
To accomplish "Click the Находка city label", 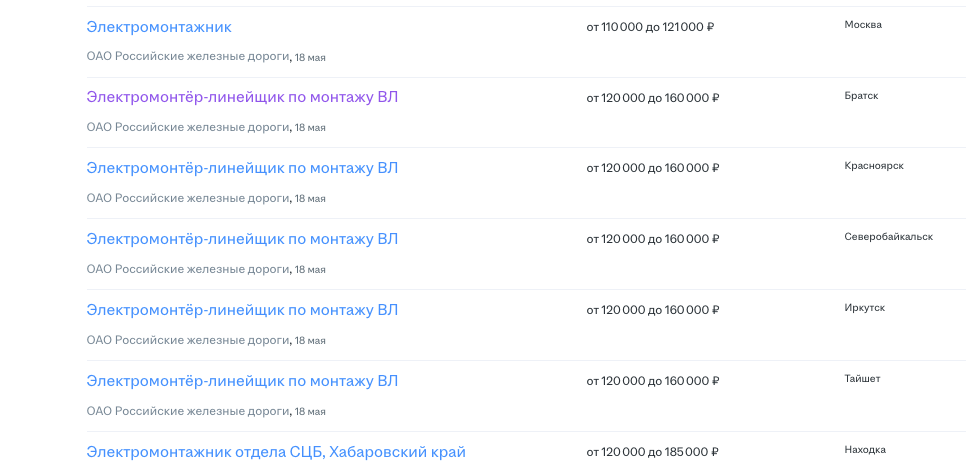I will tap(864, 449).
